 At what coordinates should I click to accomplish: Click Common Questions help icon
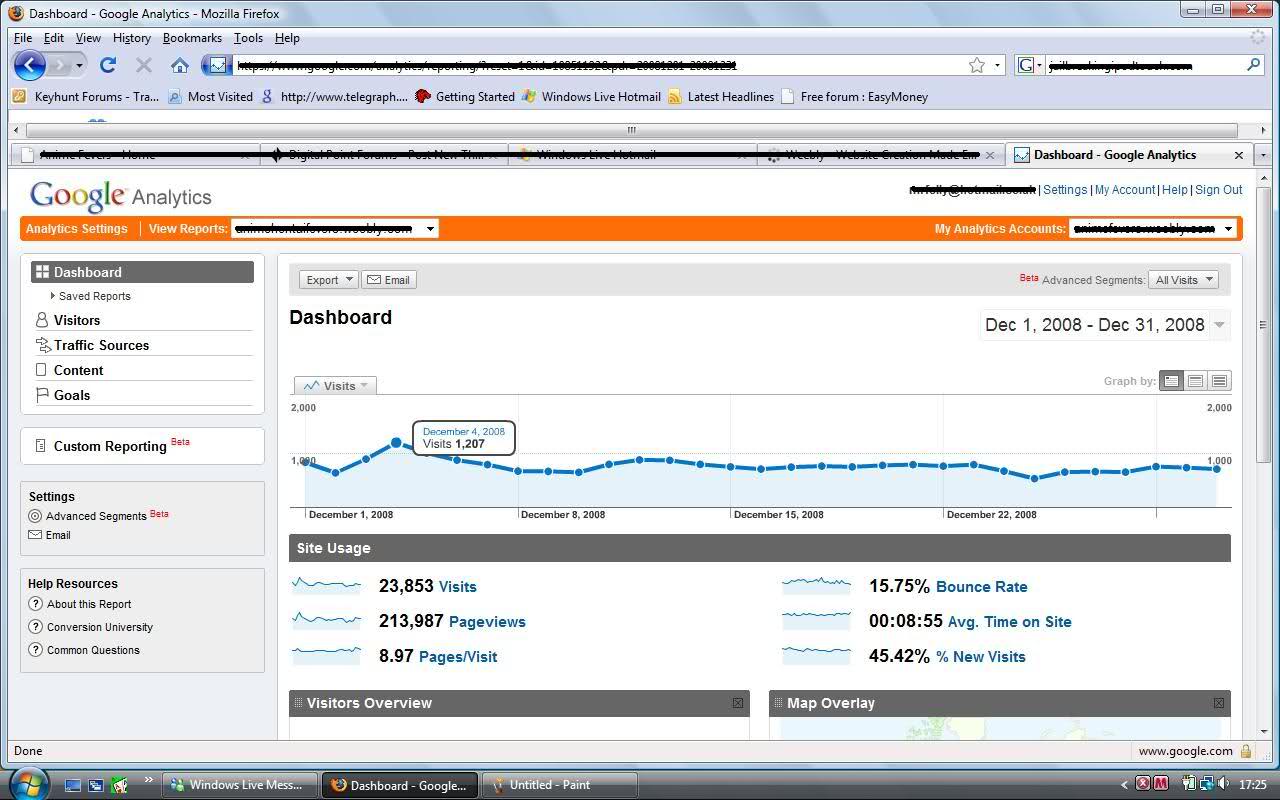point(36,650)
